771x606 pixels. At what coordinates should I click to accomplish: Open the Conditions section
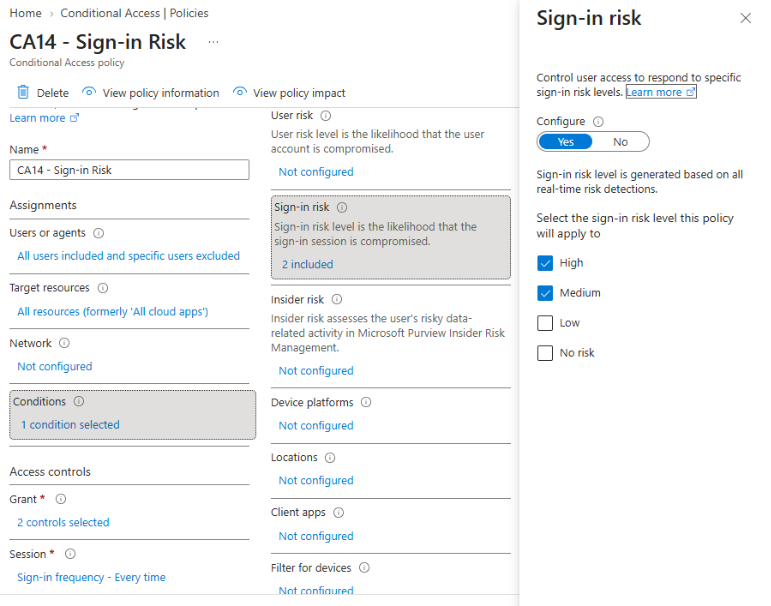[132, 415]
